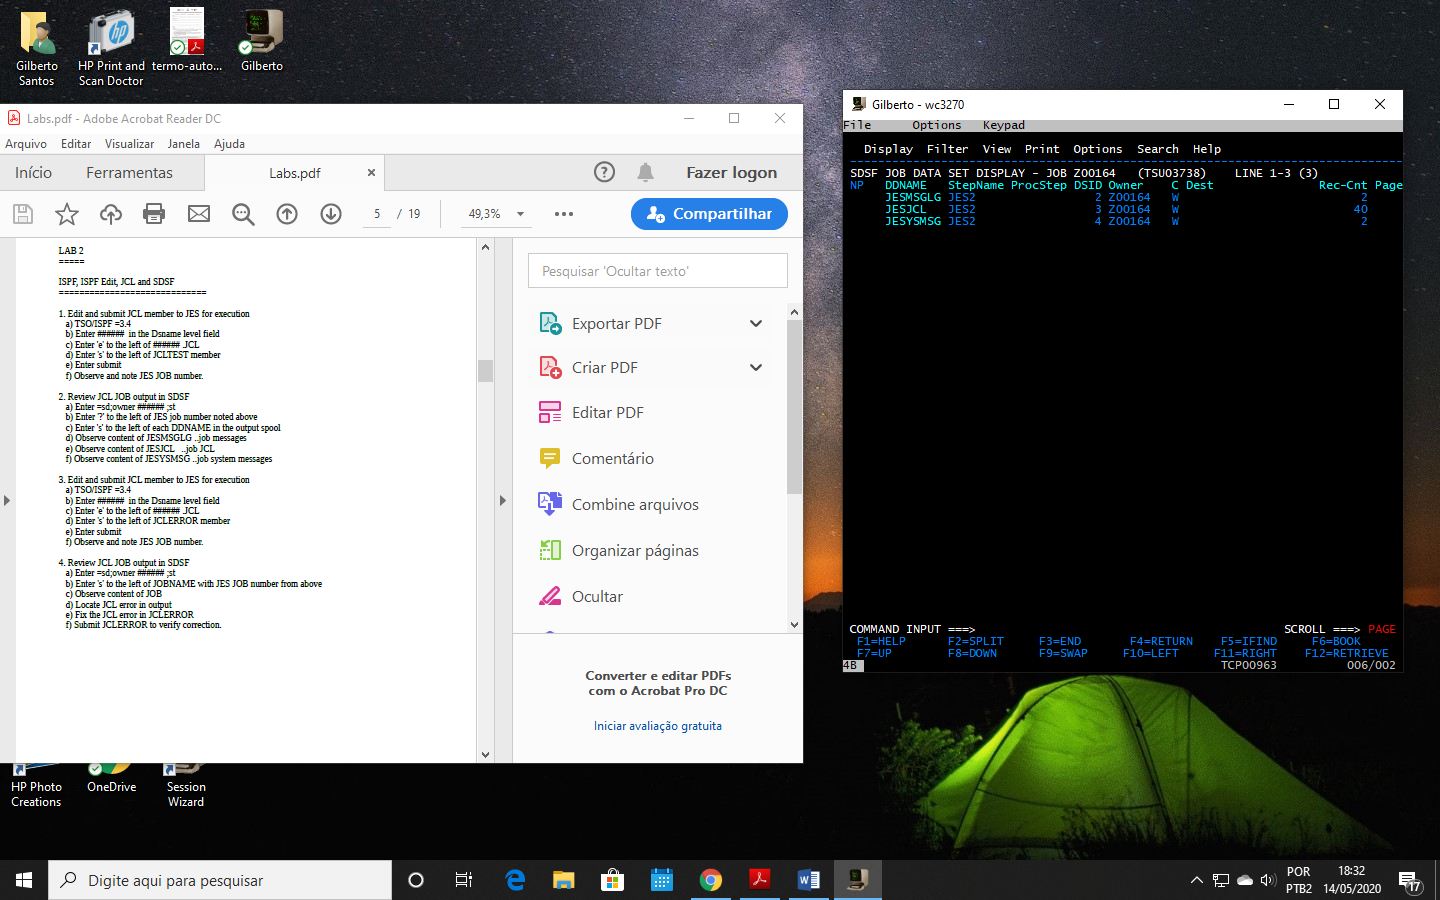Click the envelope email icon in Acrobat
This screenshot has height=900, width=1440.
[199, 213]
